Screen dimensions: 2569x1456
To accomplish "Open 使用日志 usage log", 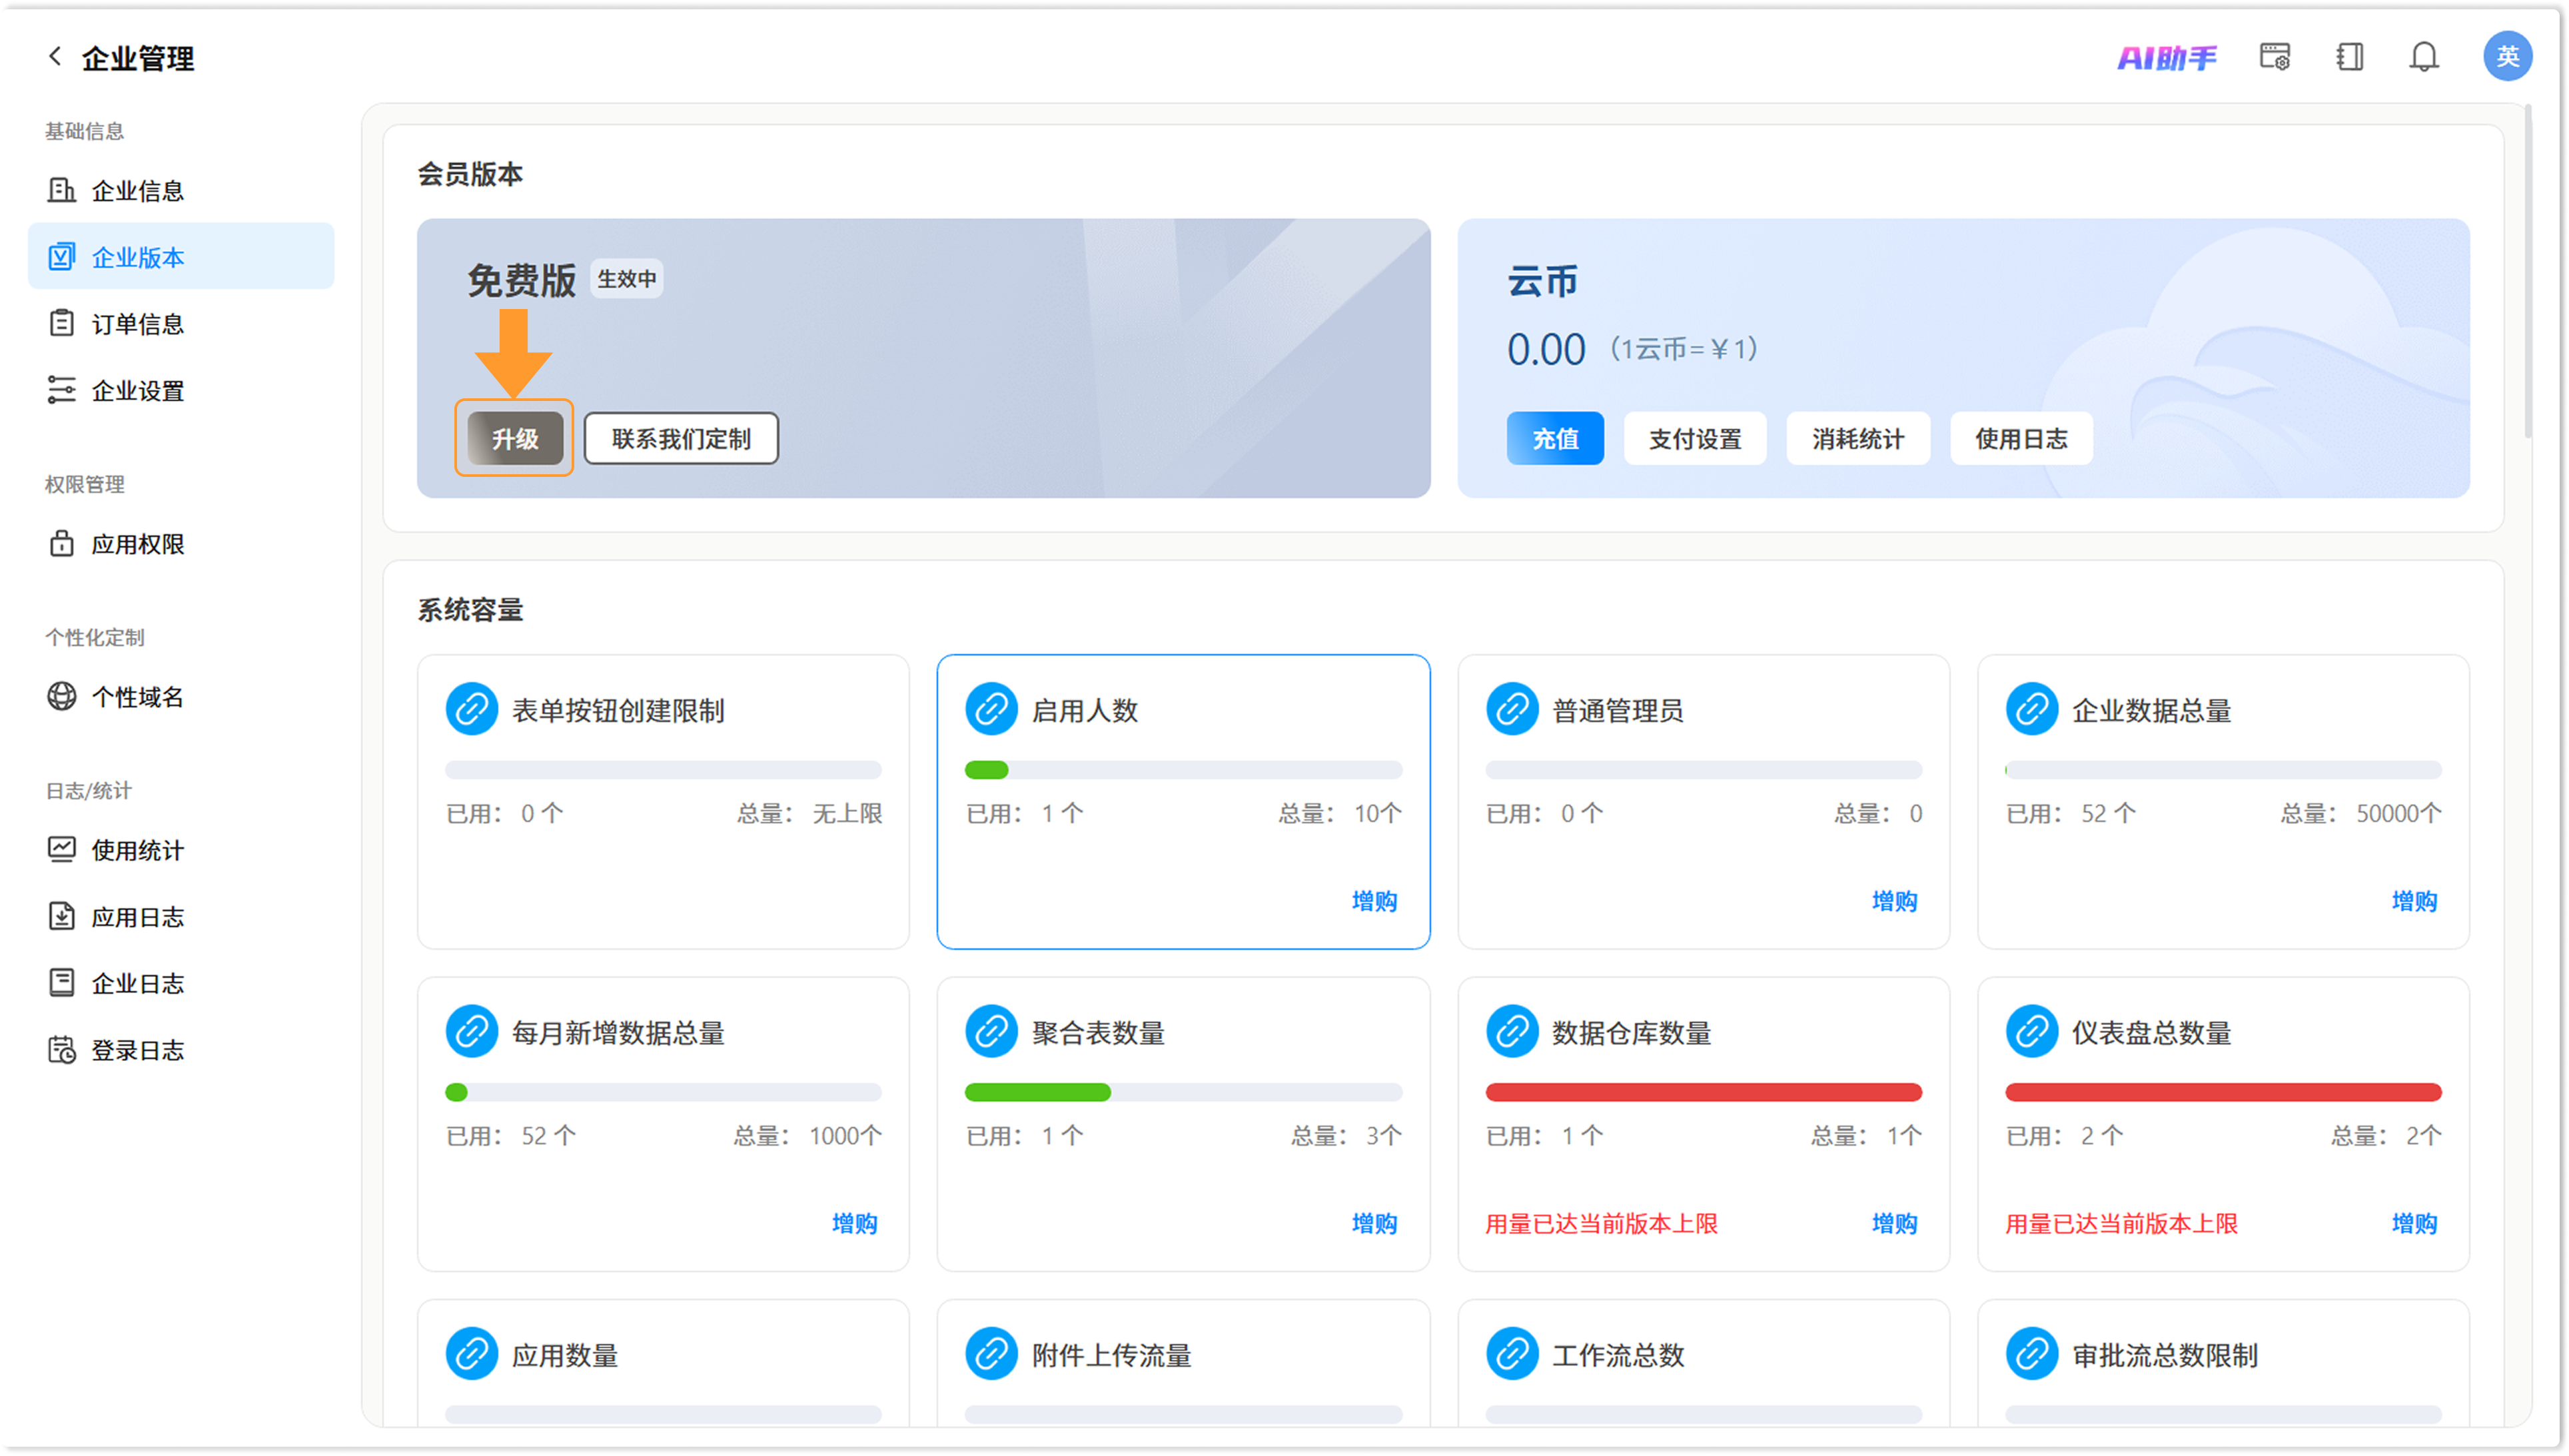I will tap(2021, 438).
